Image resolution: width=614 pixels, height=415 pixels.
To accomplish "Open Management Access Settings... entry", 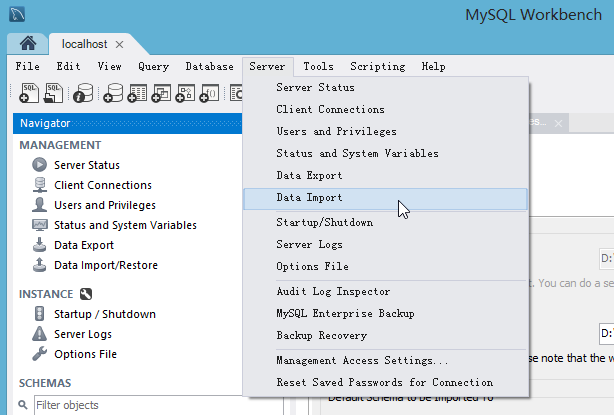I will coord(386,360).
